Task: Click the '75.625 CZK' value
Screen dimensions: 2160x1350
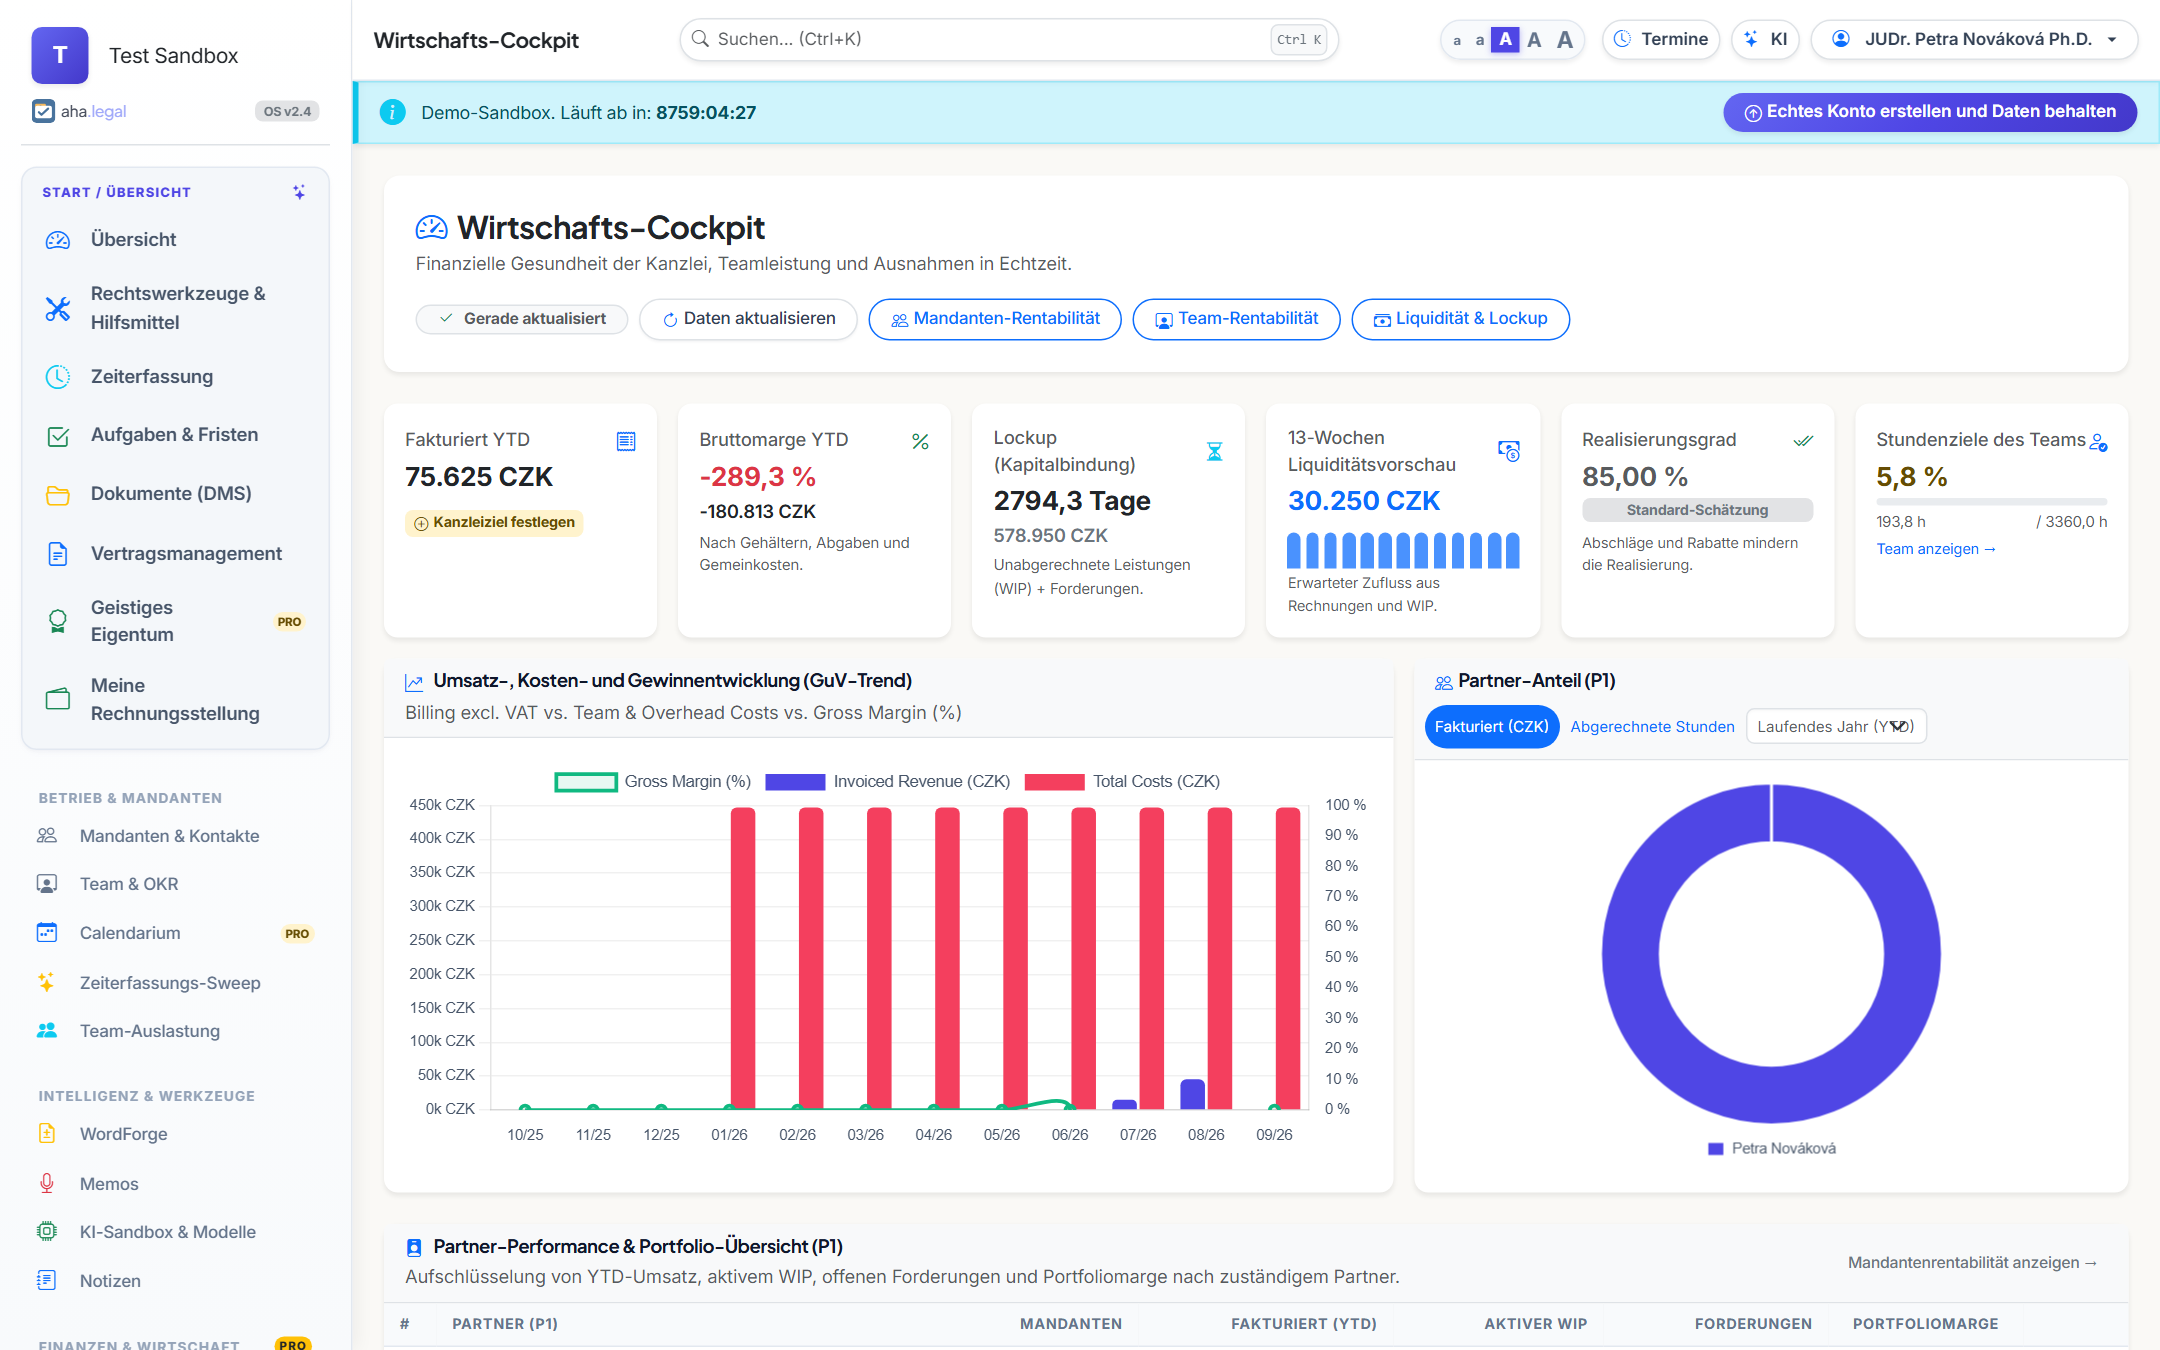Action: pos(479,477)
